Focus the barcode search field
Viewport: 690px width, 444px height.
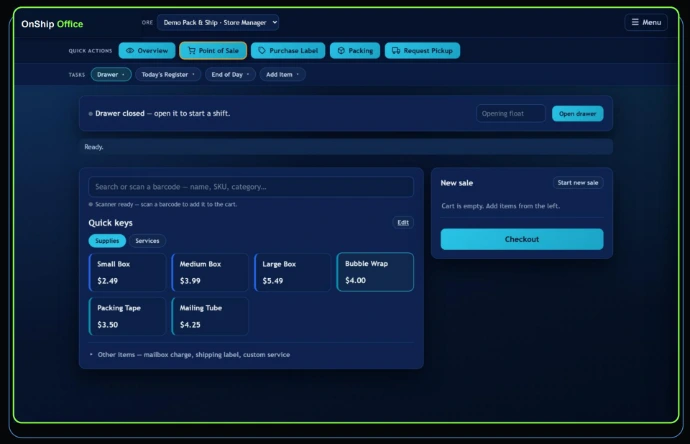pos(251,187)
